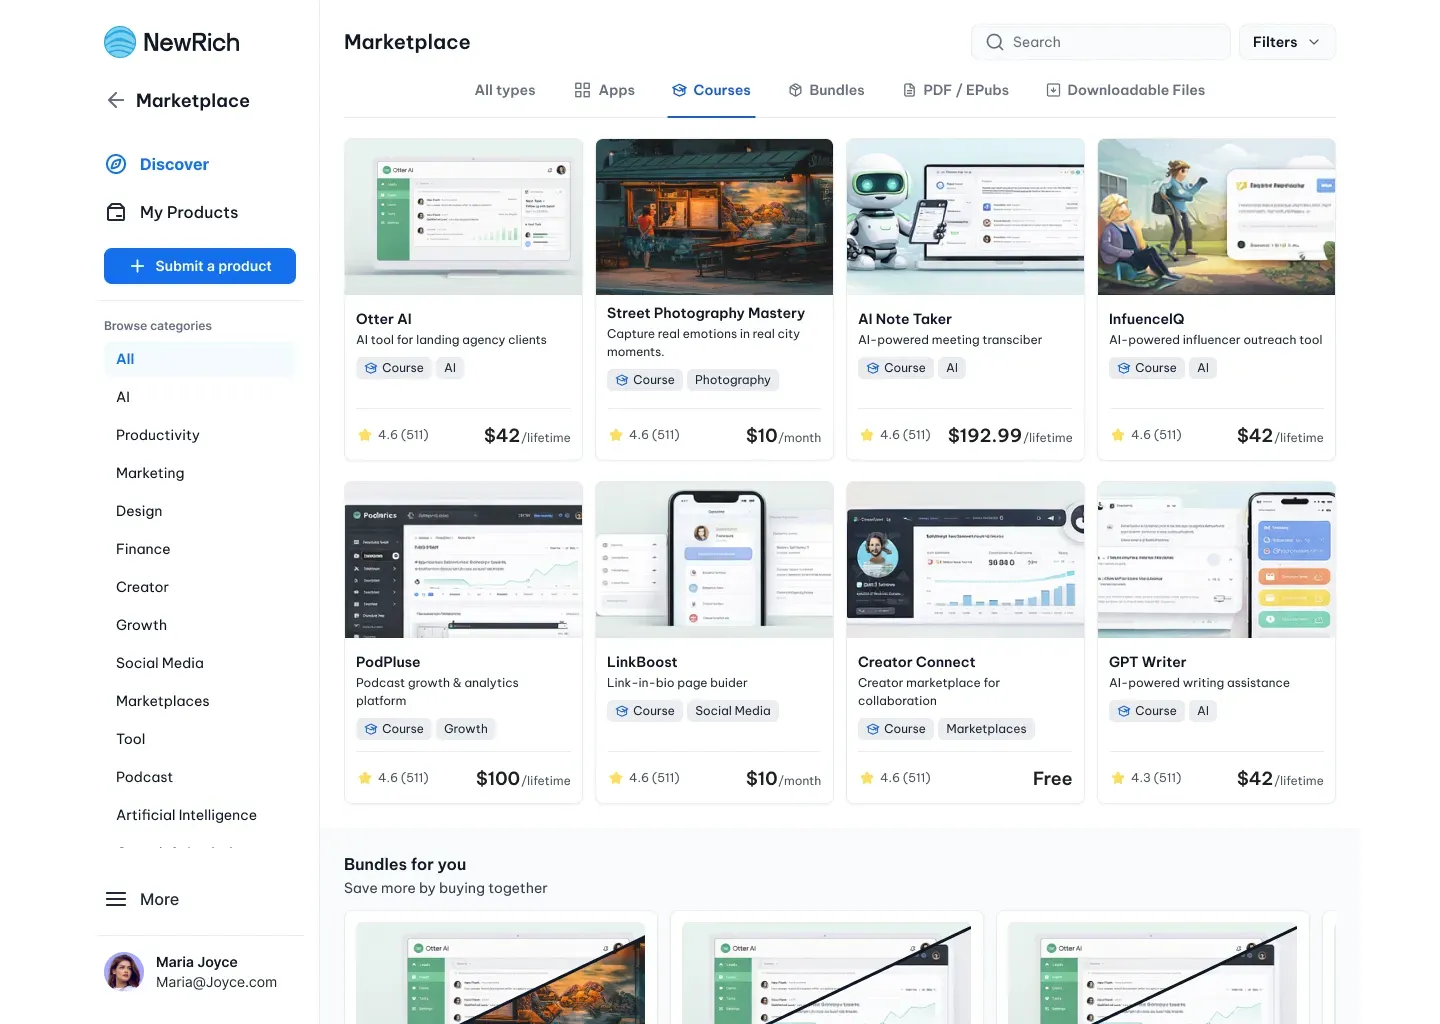Select the Courses tab
The height and width of the screenshot is (1024, 1440).
tap(711, 90)
